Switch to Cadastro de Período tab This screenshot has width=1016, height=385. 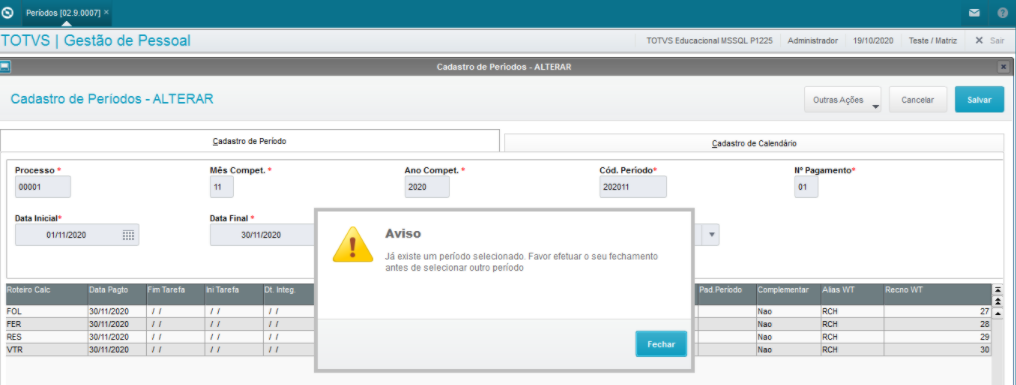point(250,141)
